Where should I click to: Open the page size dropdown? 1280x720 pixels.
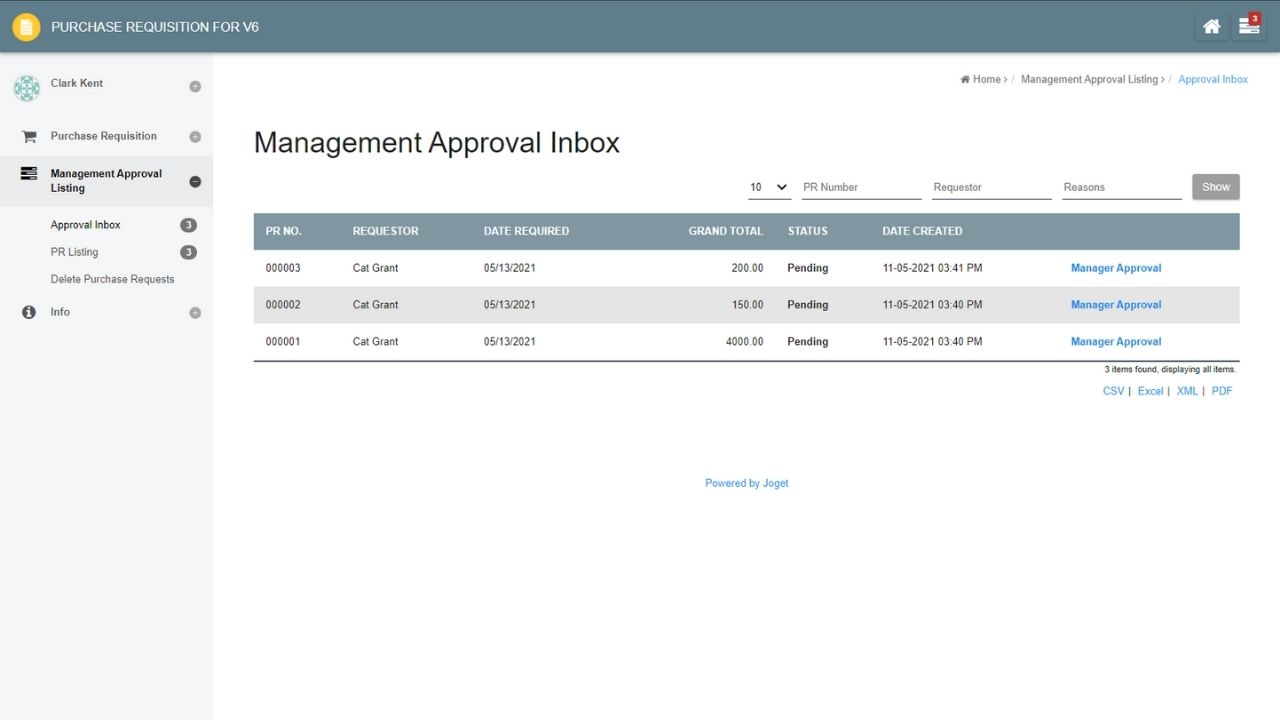click(769, 187)
